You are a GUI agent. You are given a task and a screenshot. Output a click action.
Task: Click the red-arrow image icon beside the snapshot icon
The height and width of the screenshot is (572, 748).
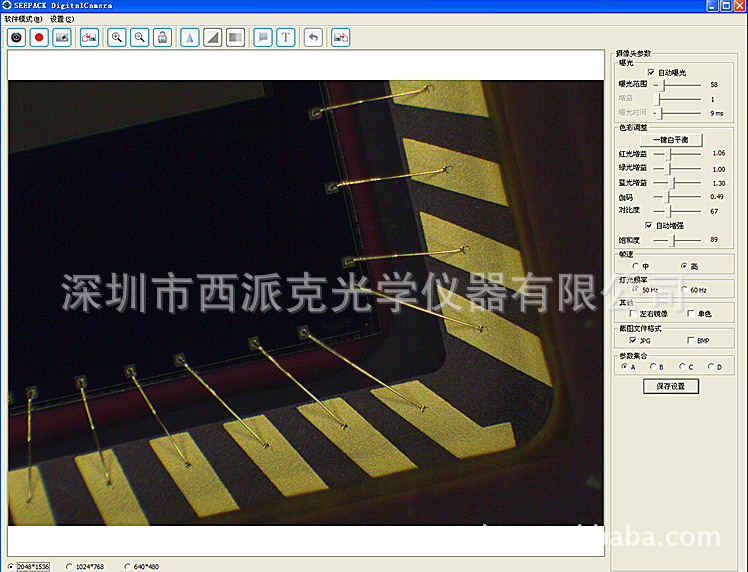[x=89, y=37]
